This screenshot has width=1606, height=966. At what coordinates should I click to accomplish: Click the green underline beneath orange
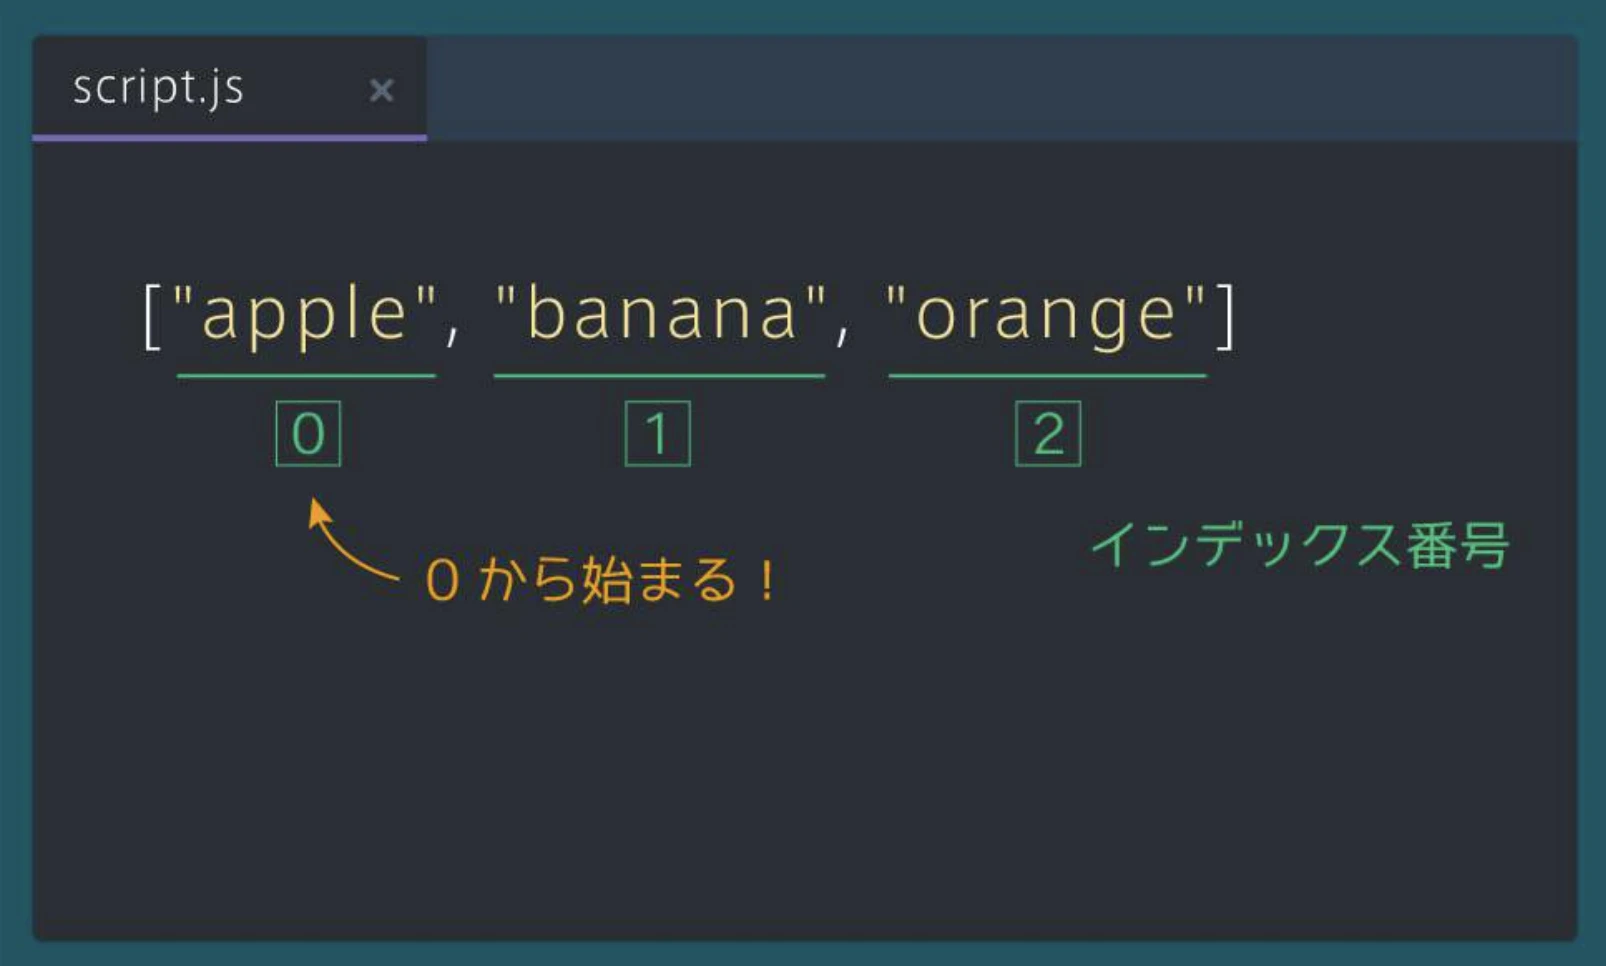[x=1047, y=376]
